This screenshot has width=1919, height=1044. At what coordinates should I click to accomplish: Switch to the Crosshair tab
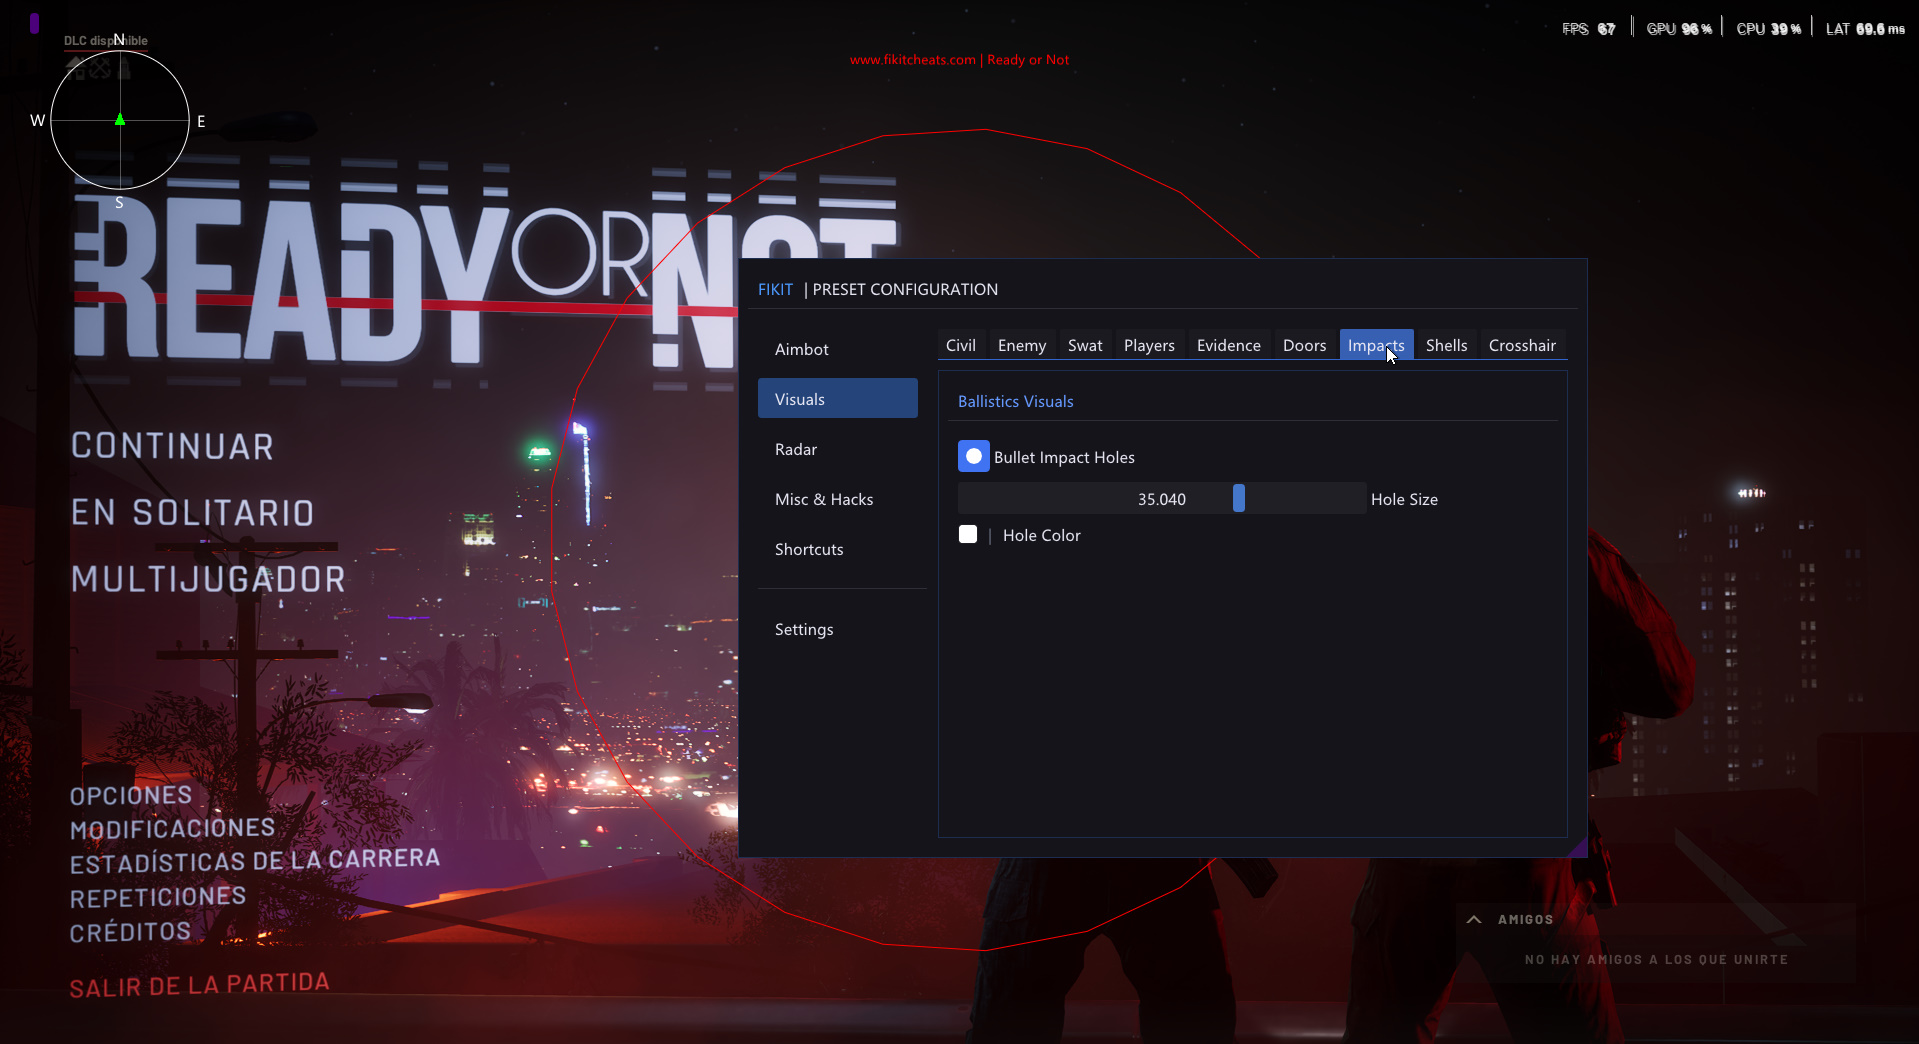tap(1522, 344)
